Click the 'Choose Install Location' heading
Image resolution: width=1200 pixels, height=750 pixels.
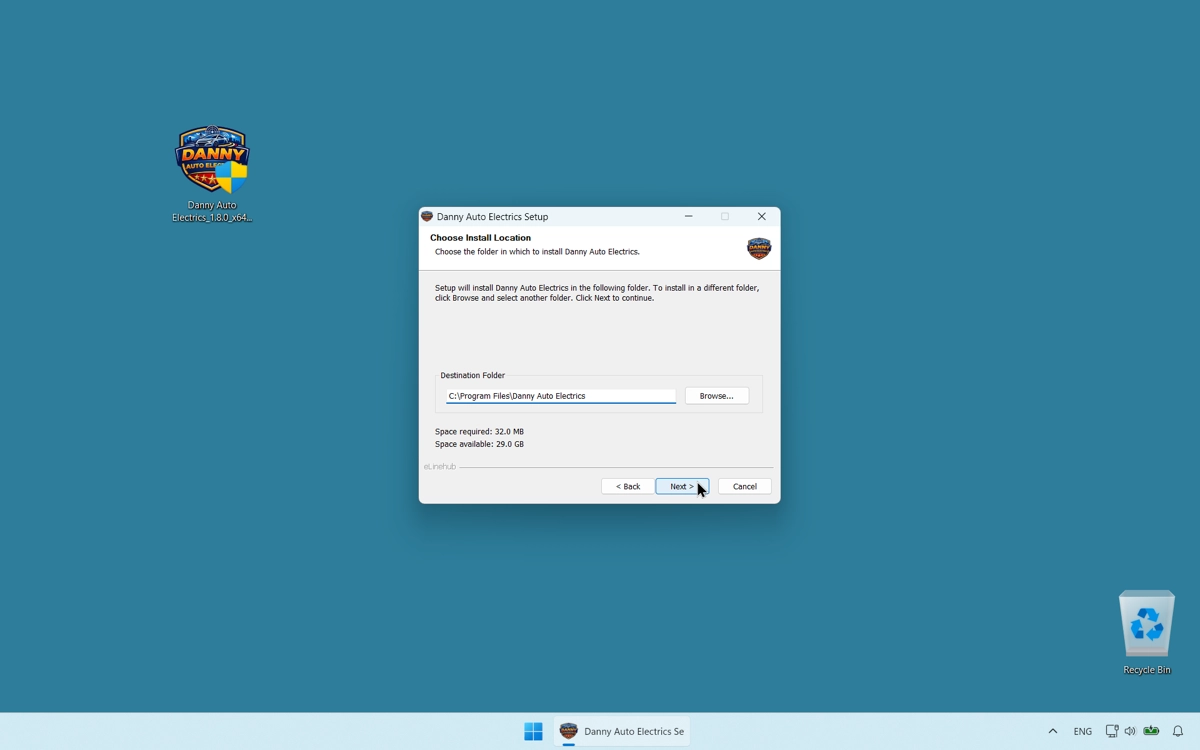pos(480,238)
